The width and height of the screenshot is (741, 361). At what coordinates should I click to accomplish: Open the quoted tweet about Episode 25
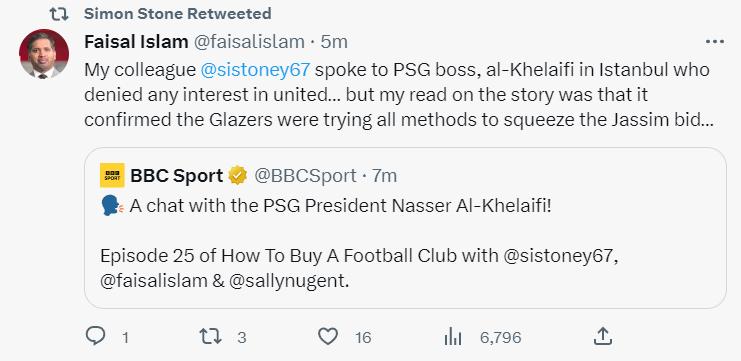point(405,228)
